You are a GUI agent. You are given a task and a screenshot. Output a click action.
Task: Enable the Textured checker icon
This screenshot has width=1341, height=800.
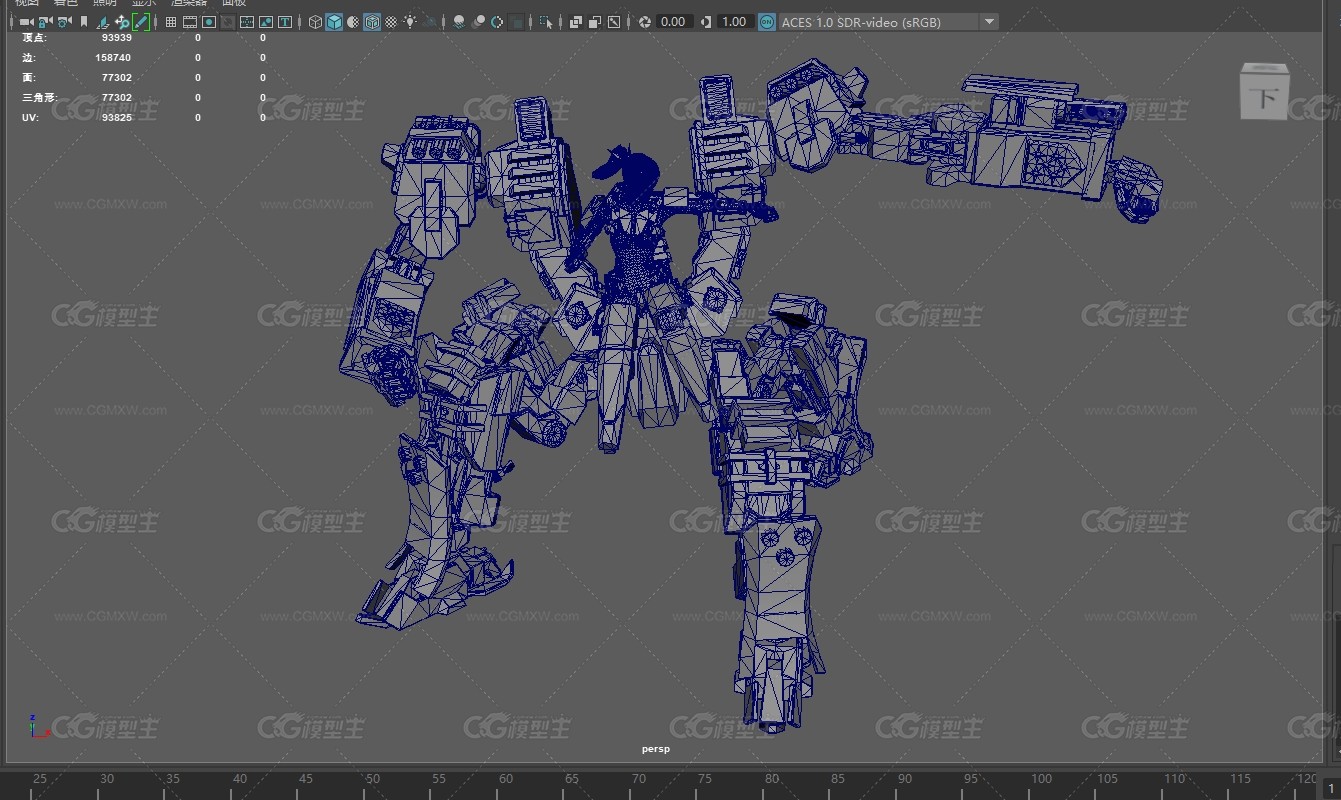[x=391, y=22]
